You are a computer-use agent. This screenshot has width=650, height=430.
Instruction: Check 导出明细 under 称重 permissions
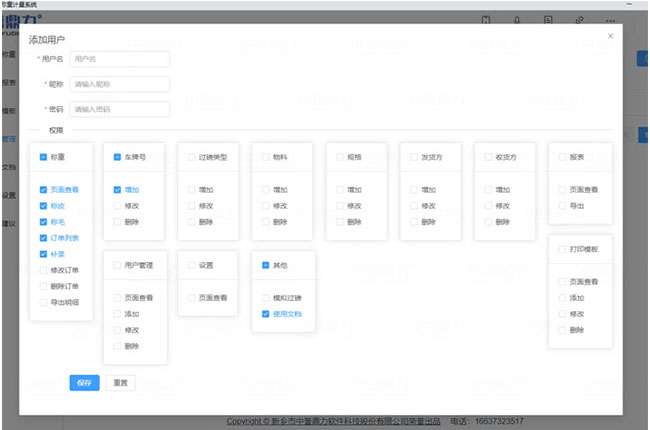tap(43, 302)
